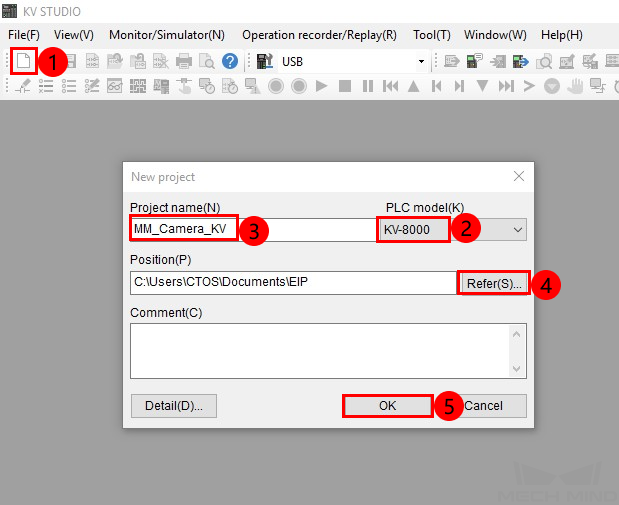Open Help with the blue question mark icon
The image size is (619, 505).
tap(230, 61)
